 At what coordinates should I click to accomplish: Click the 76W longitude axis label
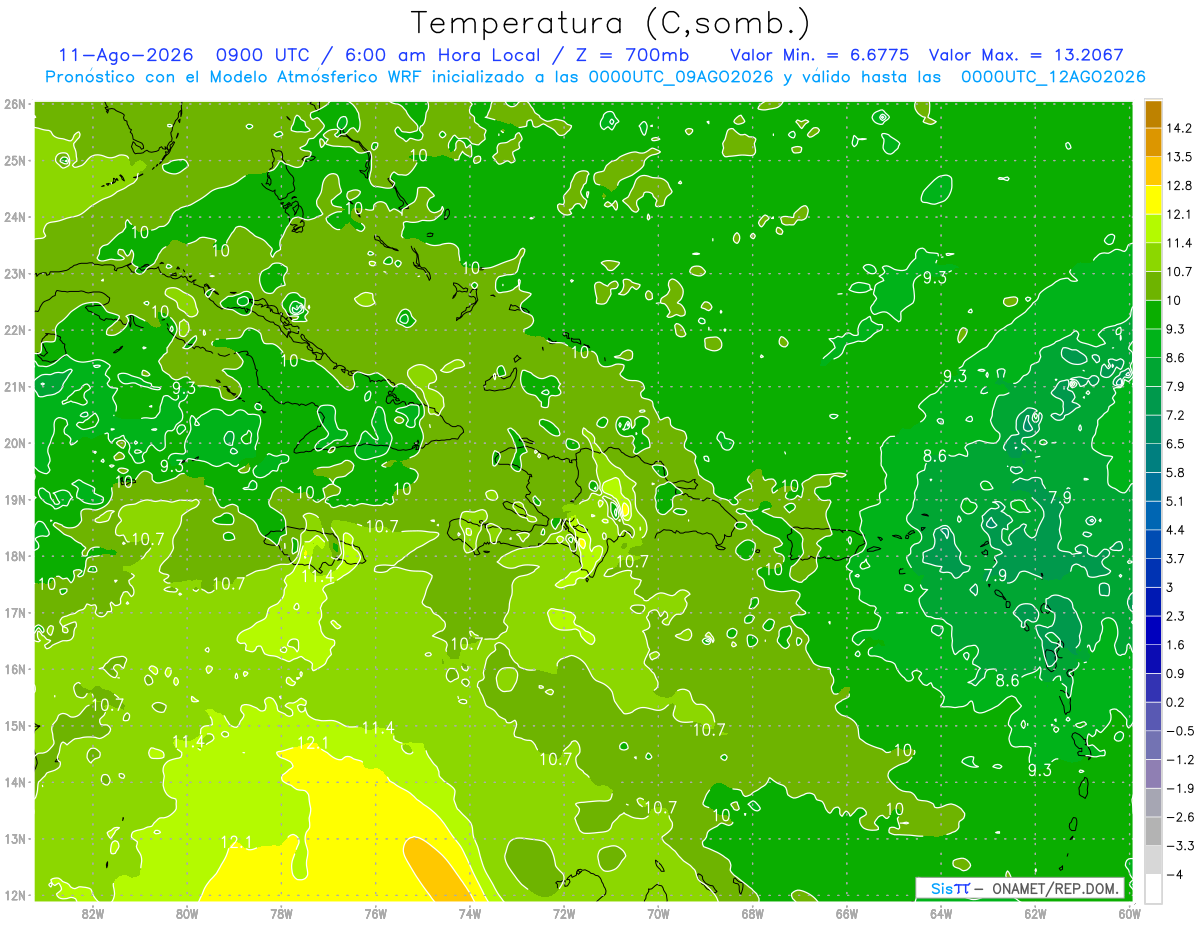[x=375, y=913]
